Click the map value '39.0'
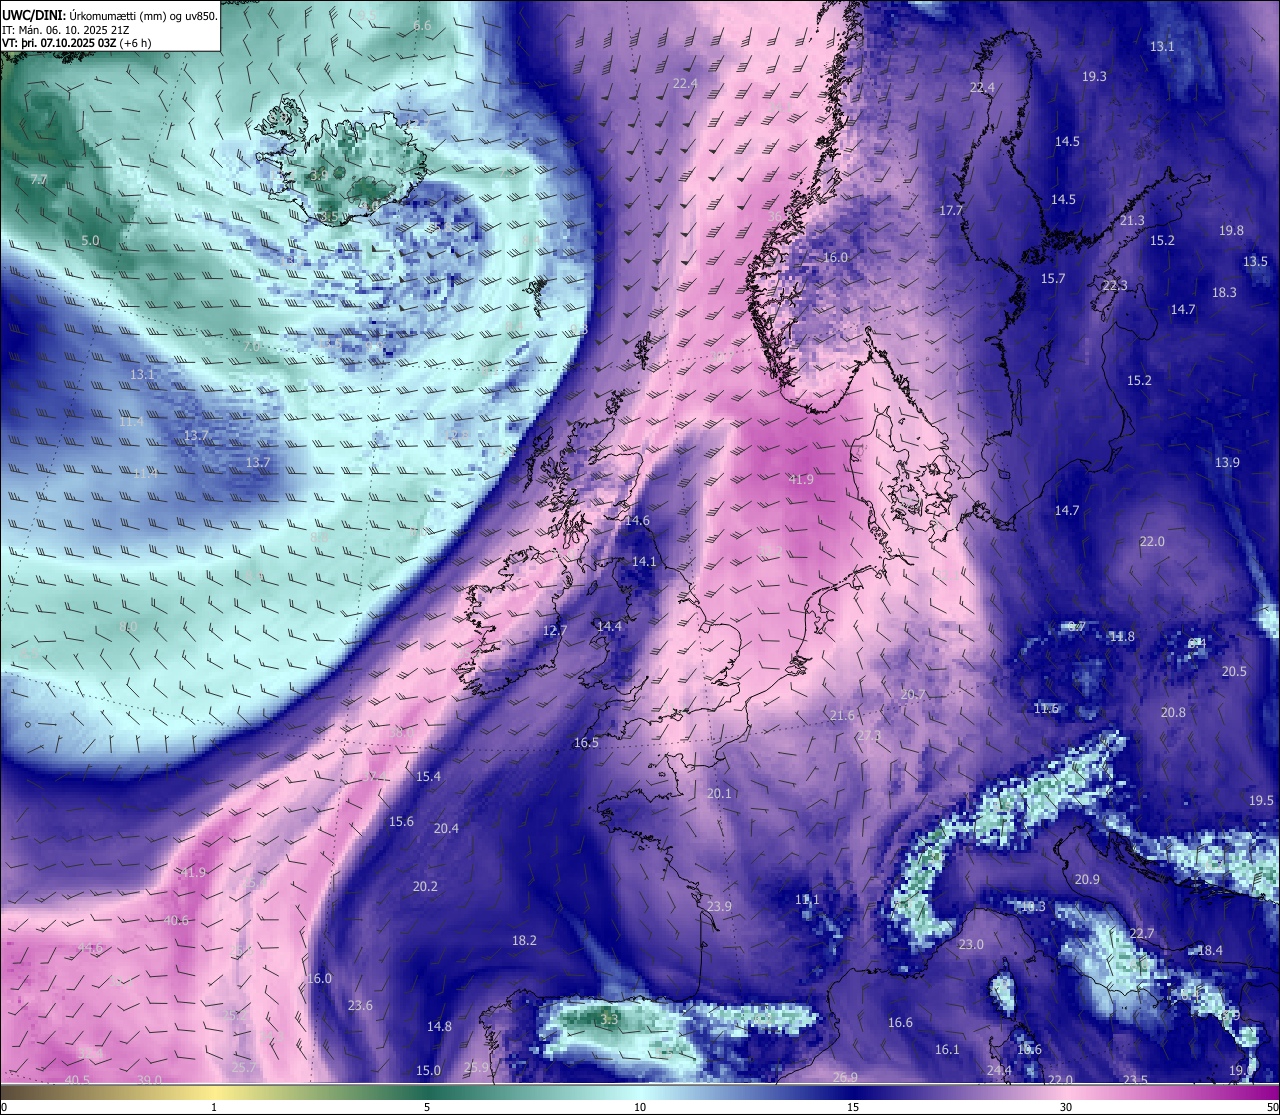 (149, 1081)
